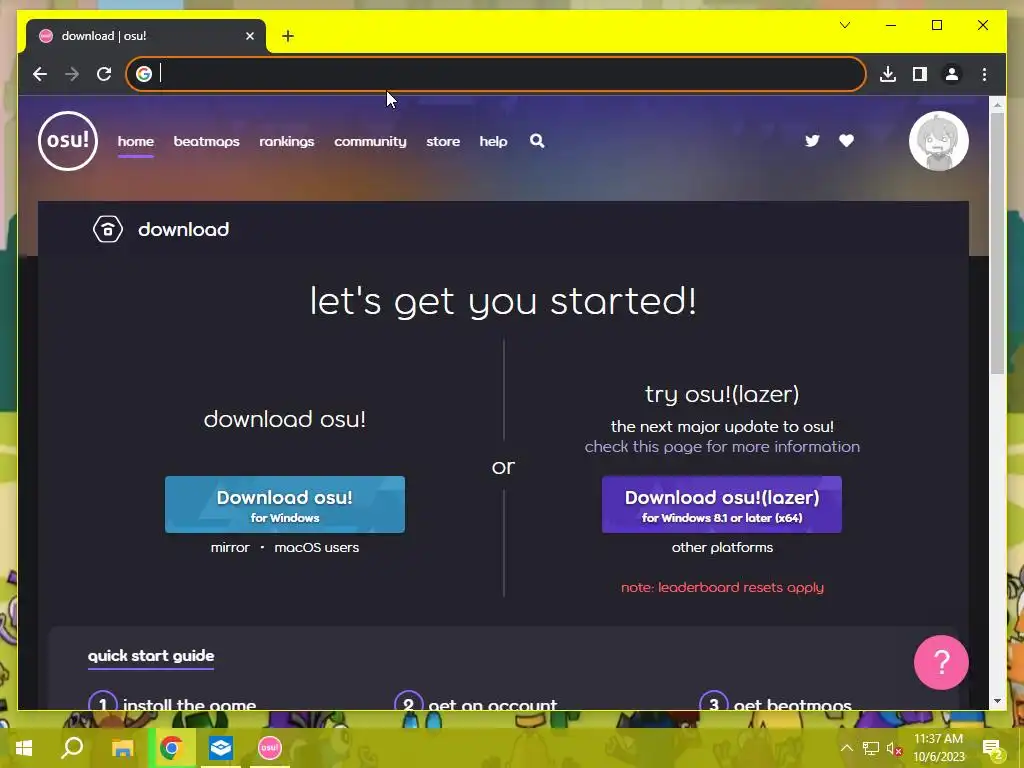Click the osu! logo in the site header
This screenshot has height=768, width=1024.
coord(68,140)
